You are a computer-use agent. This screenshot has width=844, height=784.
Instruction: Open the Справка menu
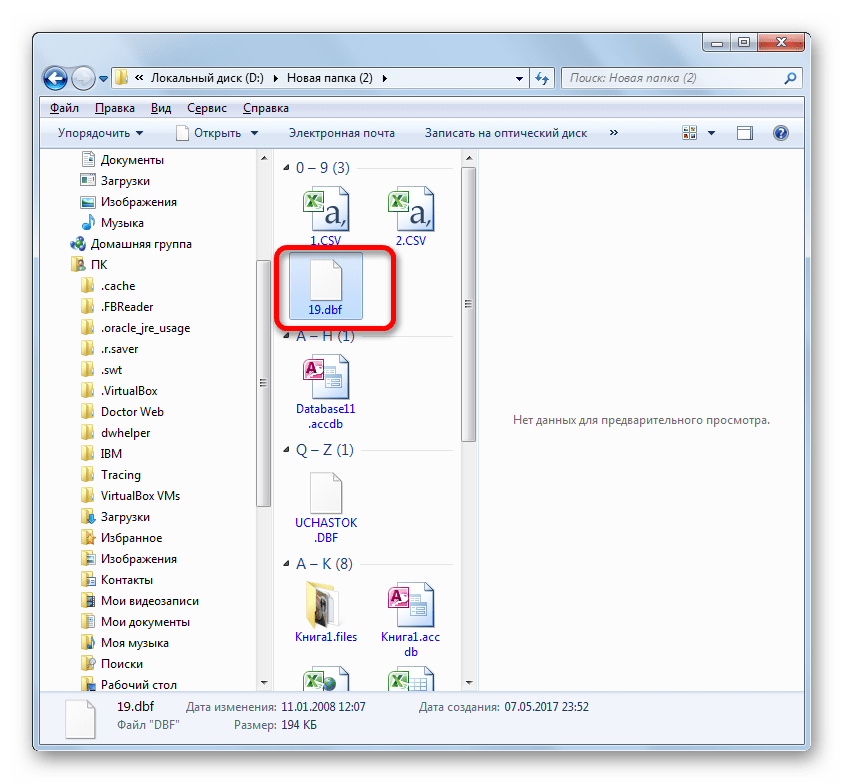coord(265,108)
